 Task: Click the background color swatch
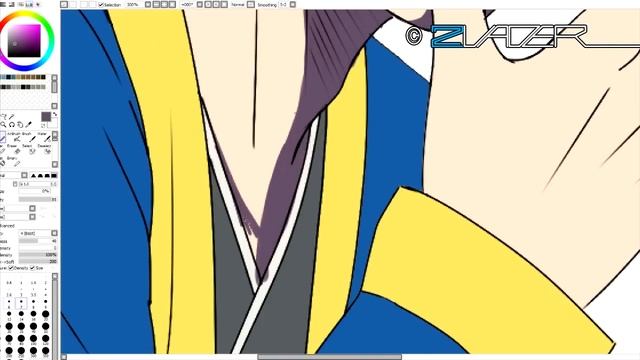53,124
